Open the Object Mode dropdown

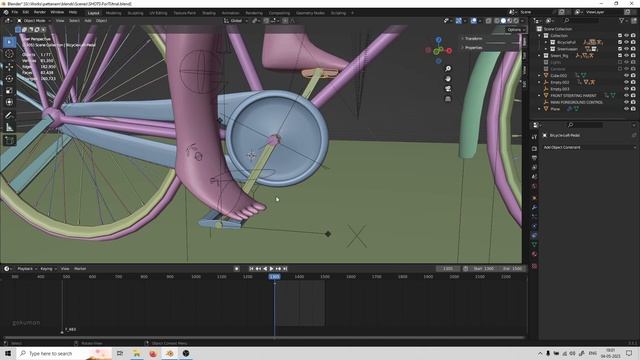(x=34, y=20)
